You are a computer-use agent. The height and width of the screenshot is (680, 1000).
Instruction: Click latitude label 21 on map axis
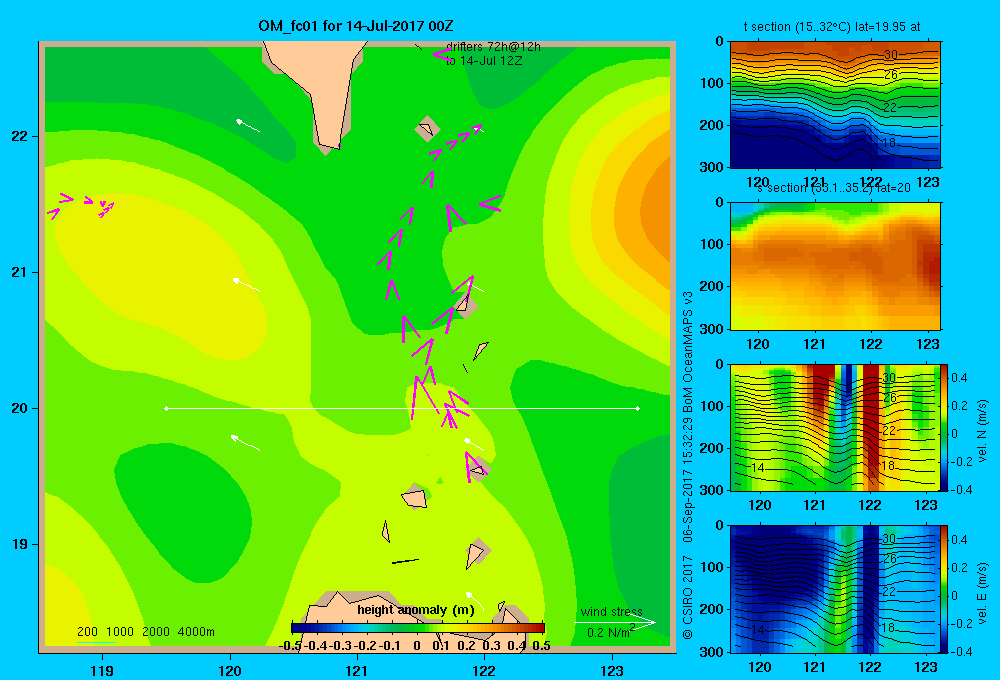pyautogui.click(x=19, y=272)
